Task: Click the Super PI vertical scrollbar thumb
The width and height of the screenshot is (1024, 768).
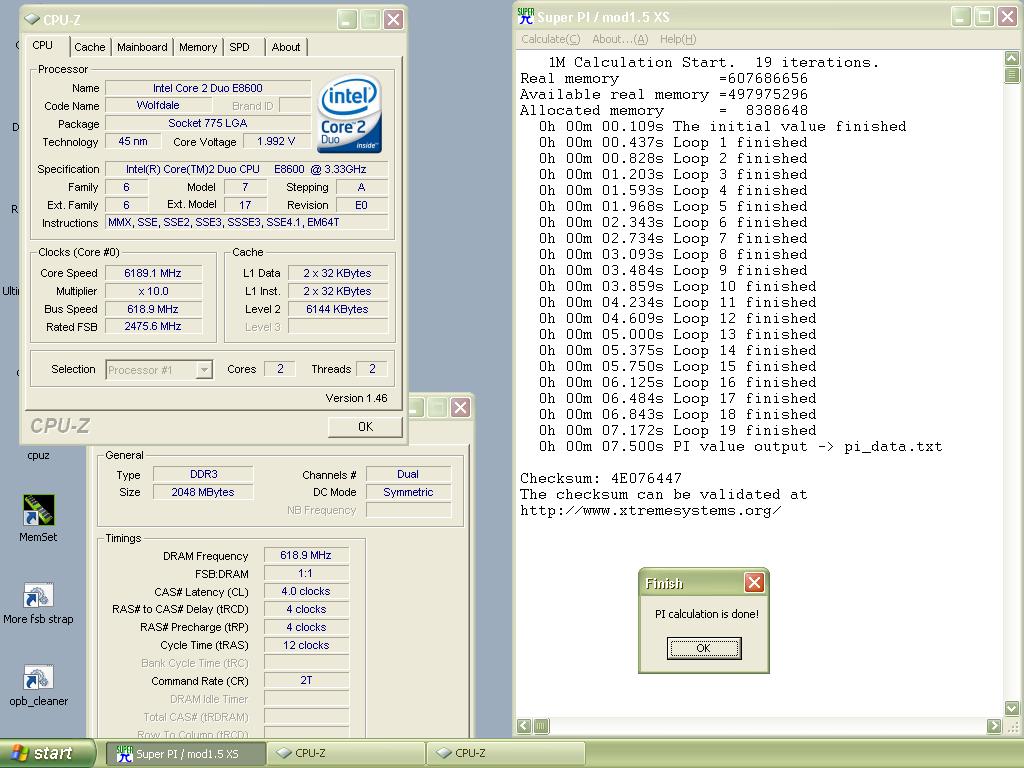Action: tap(1011, 74)
